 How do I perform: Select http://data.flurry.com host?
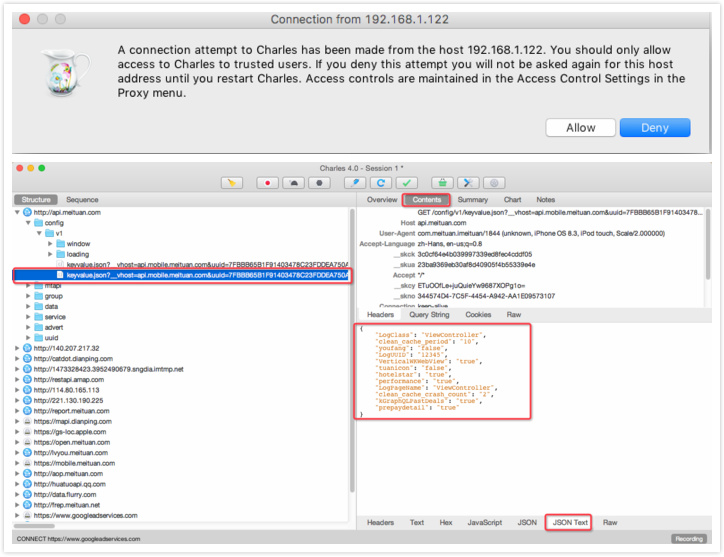65,495
